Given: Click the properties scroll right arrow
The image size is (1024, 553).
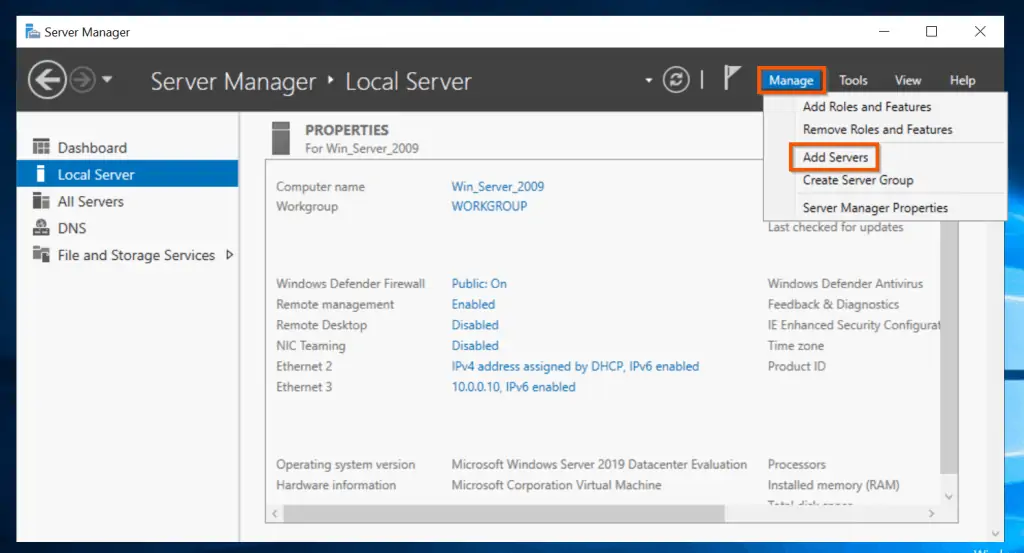Looking at the screenshot, I should pyautogui.click(x=931, y=513).
